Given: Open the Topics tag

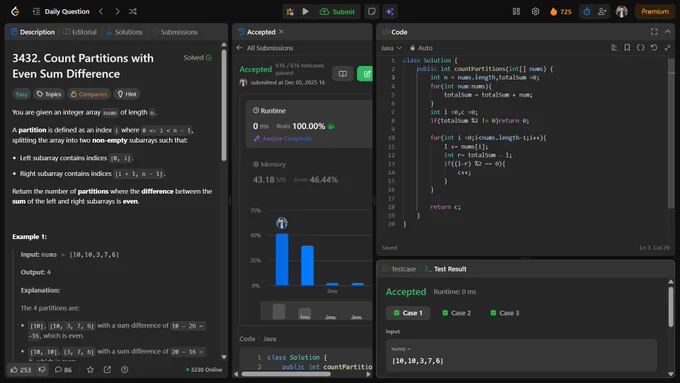Looking at the screenshot, I should pos(49,94).
